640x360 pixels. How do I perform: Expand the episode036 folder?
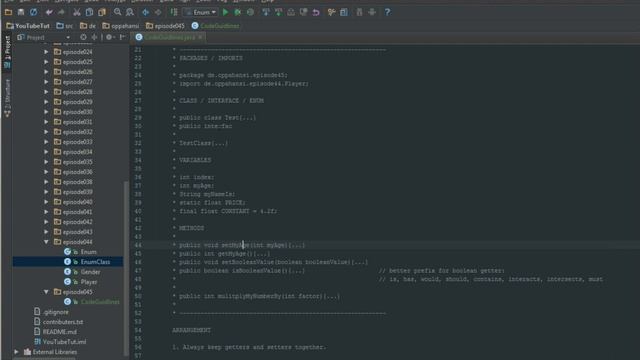tap(46, 172)
